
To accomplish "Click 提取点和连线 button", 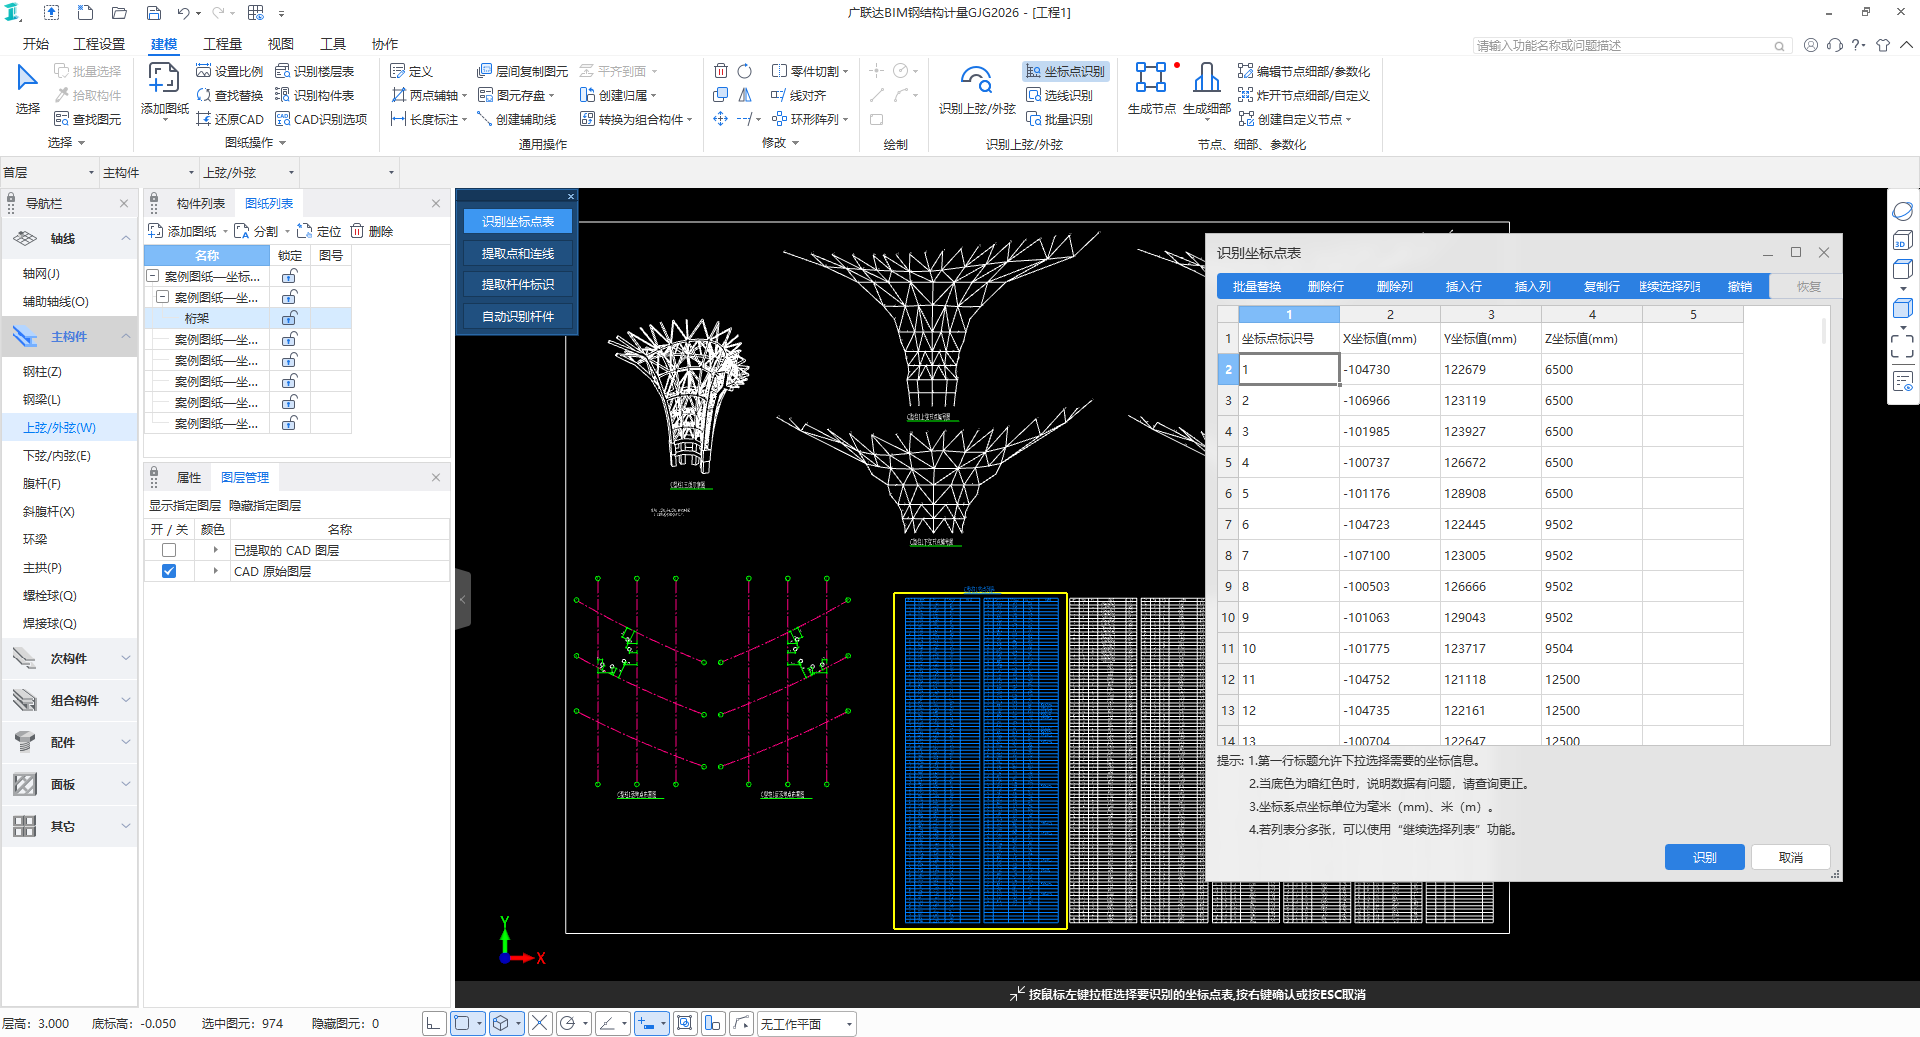I will [x=517, y=253].
